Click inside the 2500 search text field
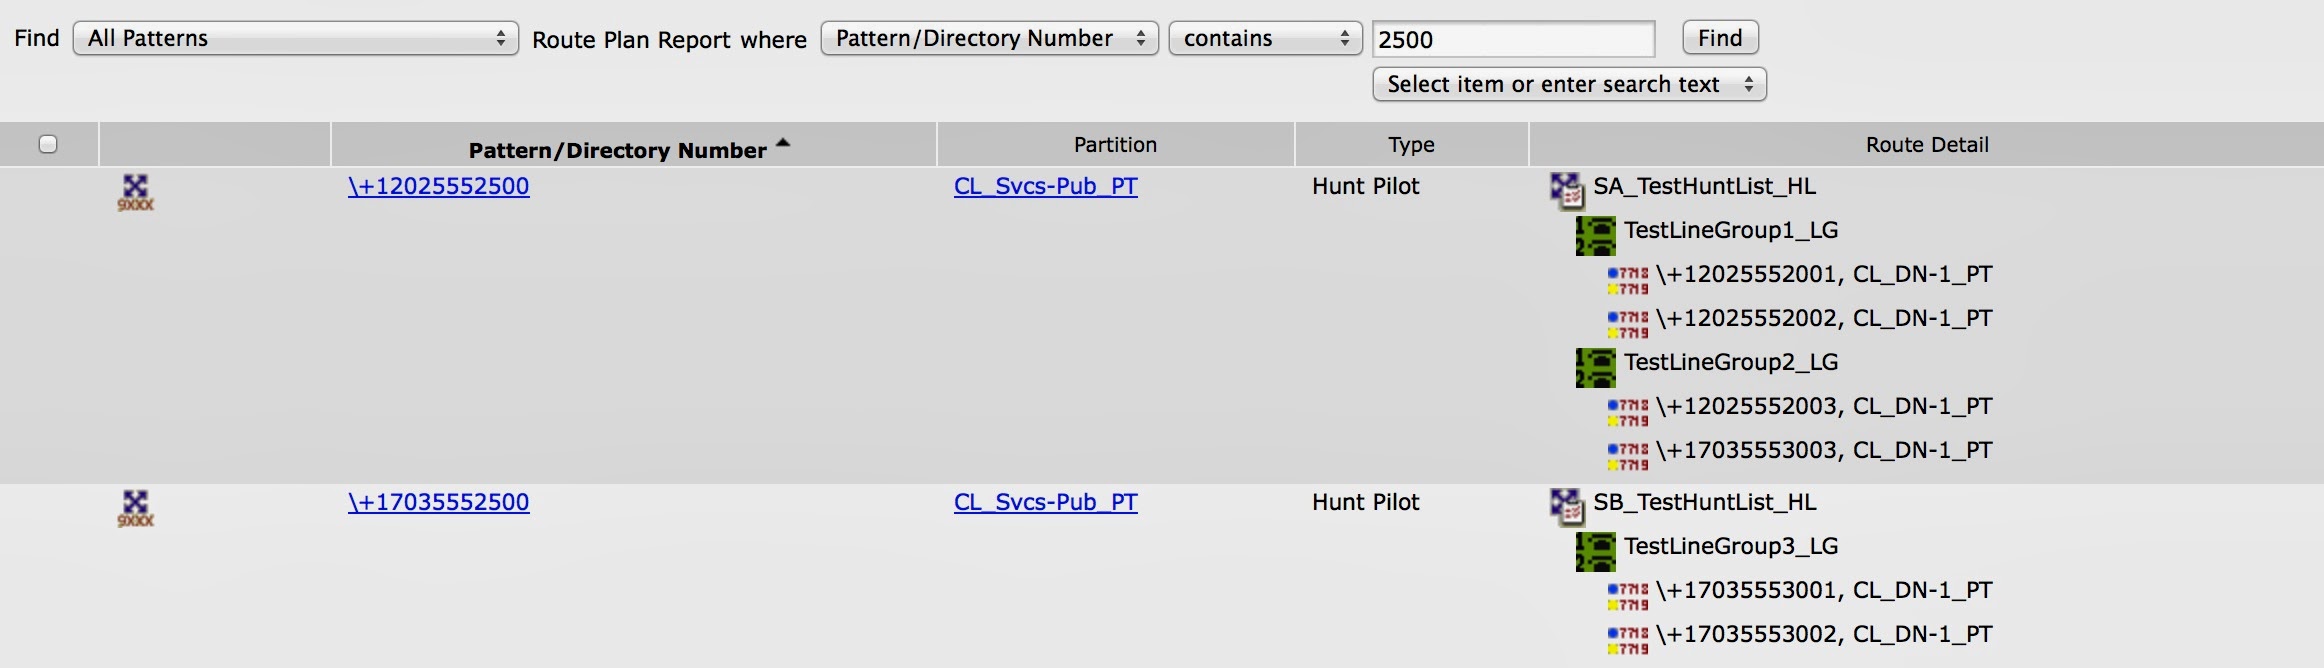The height and width of the screenshot is (668, 2324). tap(1513, 41)
